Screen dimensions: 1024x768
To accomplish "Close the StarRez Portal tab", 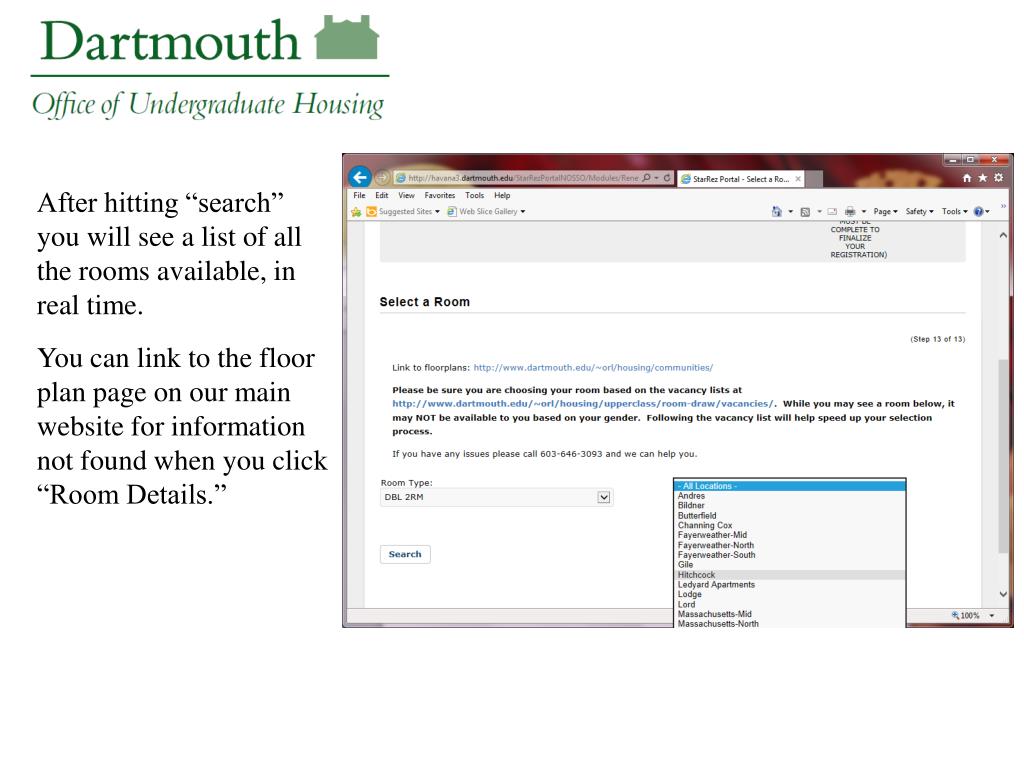I will click(x=797, y=179).
